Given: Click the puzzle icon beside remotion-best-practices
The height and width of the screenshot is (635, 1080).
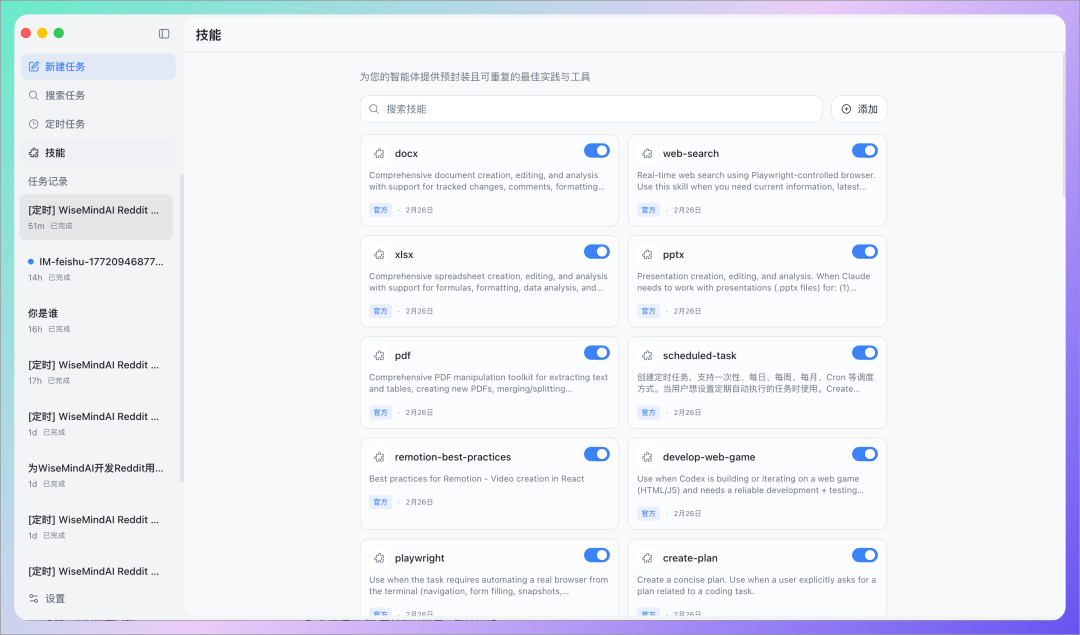Looking at the screenshot, I should pyautogui.click(x=379, y=456).
